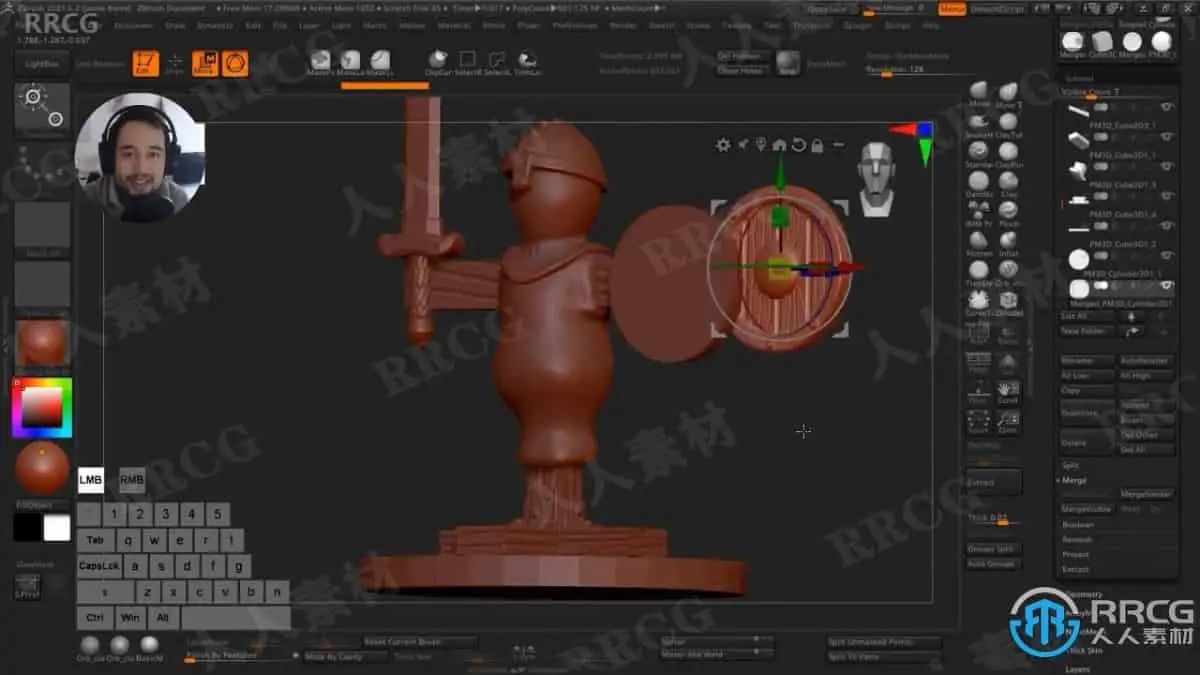Screen dimensions: 1200x675
Task: Expand the Remesh section
Action: pyautogui.click(x=1077, y=540)
